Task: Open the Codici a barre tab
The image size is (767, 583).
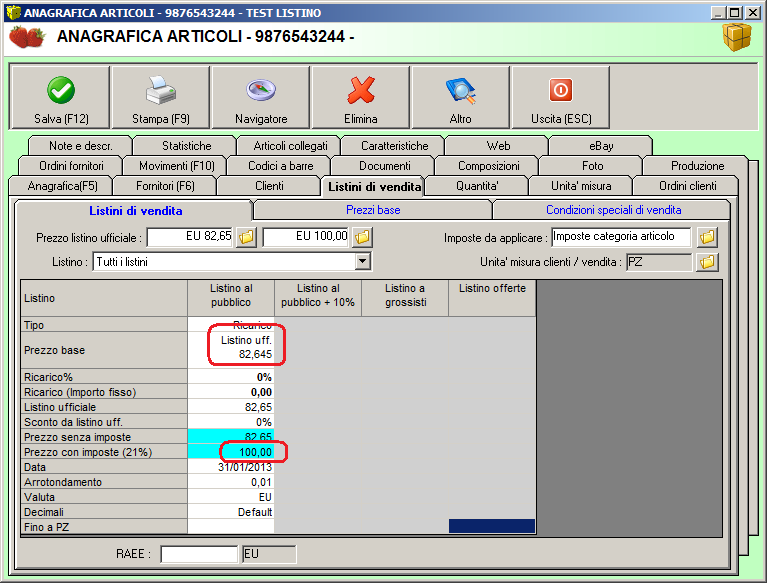Action: [x=280, y=166]
